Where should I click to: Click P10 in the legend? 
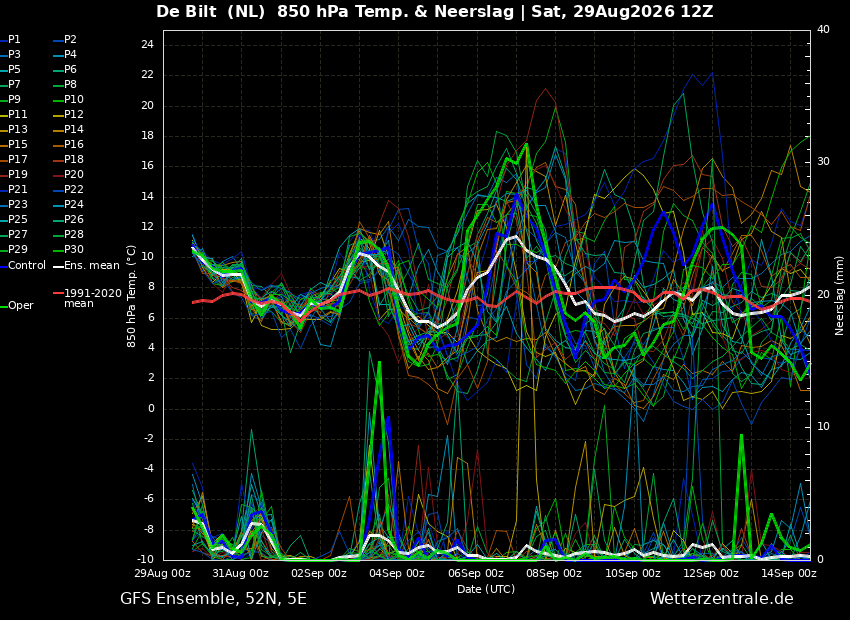[68, 100]
